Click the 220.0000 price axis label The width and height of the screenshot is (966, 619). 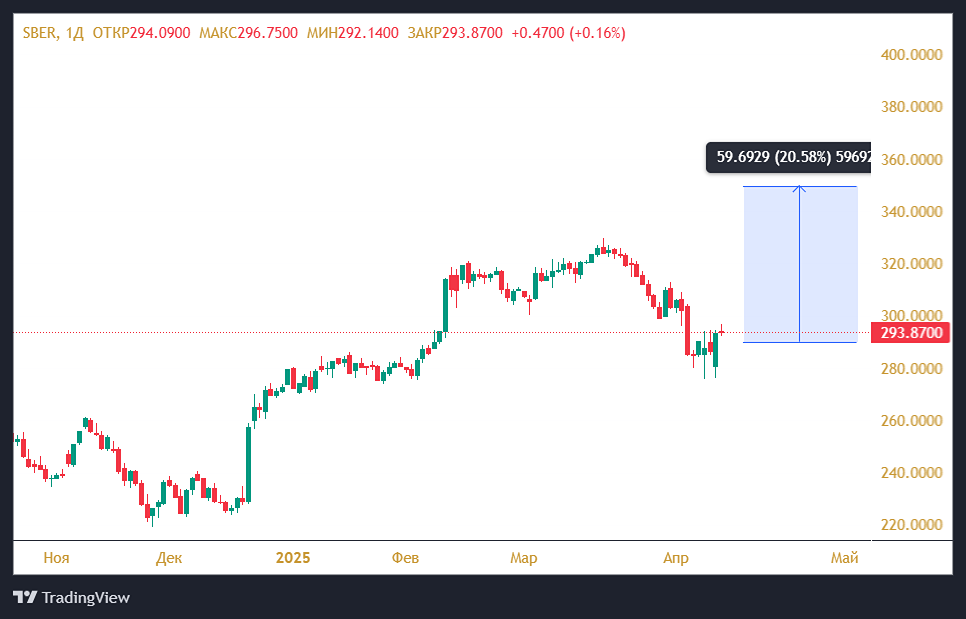pos(911,525)
